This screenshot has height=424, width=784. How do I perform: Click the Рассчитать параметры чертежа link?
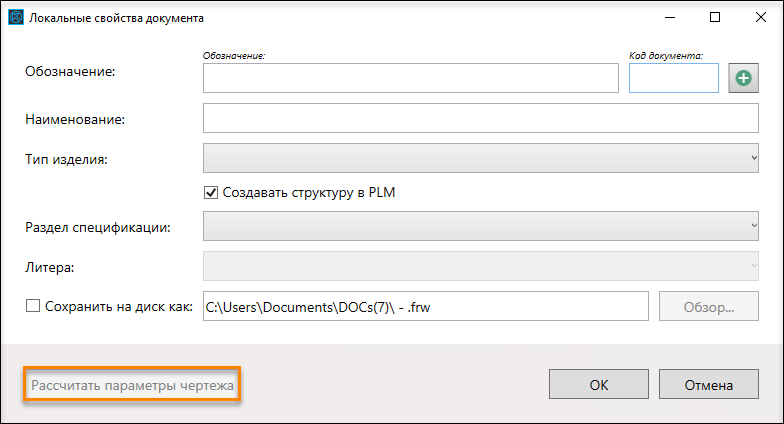(x=132, y=386)
